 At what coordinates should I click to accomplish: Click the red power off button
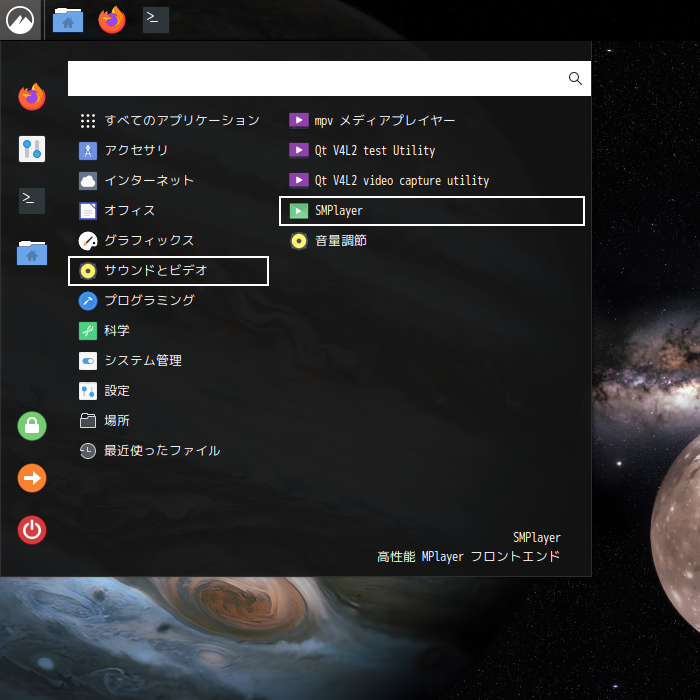pyautogui.click(x=32, y=530)
